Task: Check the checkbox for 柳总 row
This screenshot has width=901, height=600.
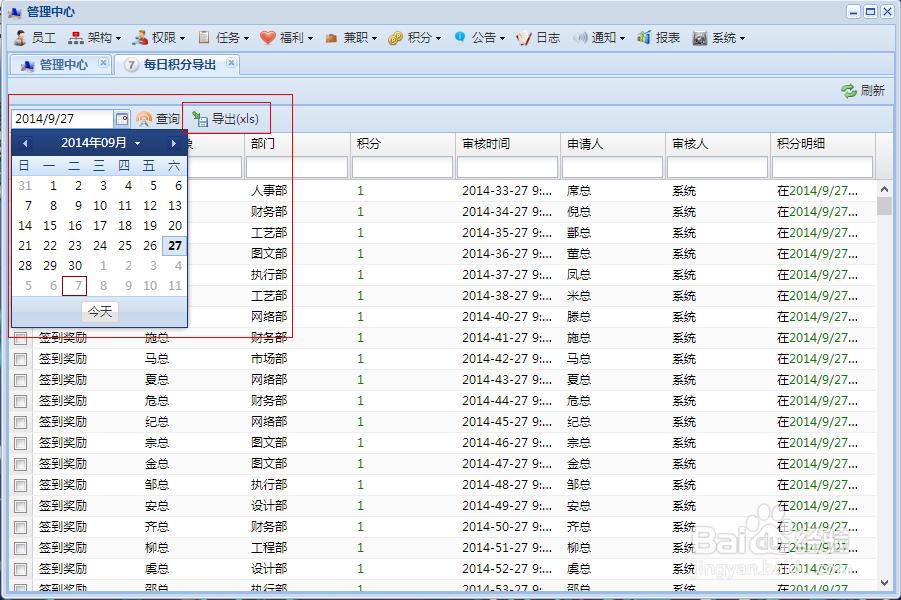Action: [21, 548]
